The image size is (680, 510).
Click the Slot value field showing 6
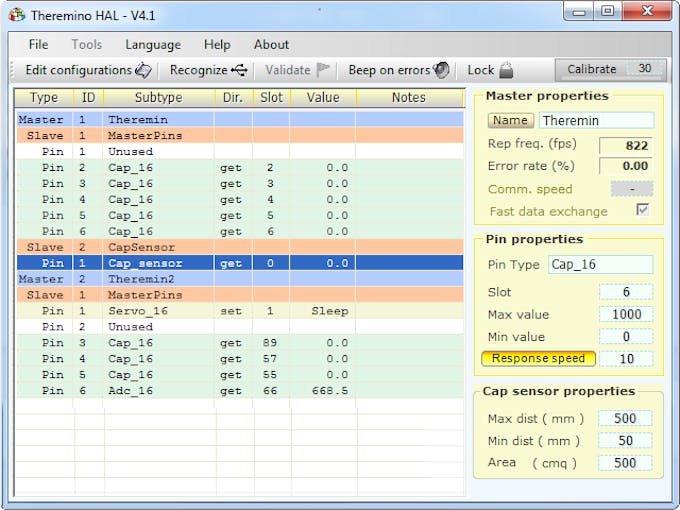(x=626, y=292)
